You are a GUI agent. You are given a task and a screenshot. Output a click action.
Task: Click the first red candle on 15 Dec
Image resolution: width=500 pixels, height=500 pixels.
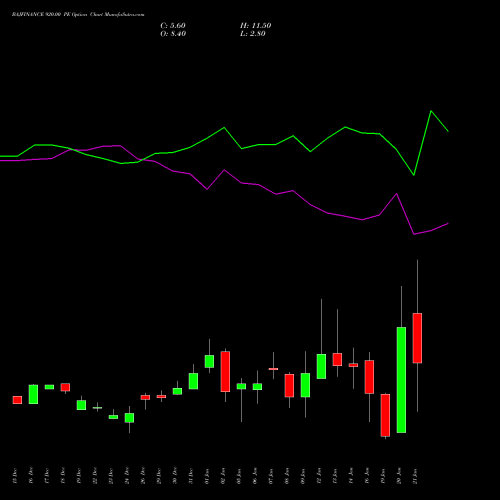pos(17,400)
